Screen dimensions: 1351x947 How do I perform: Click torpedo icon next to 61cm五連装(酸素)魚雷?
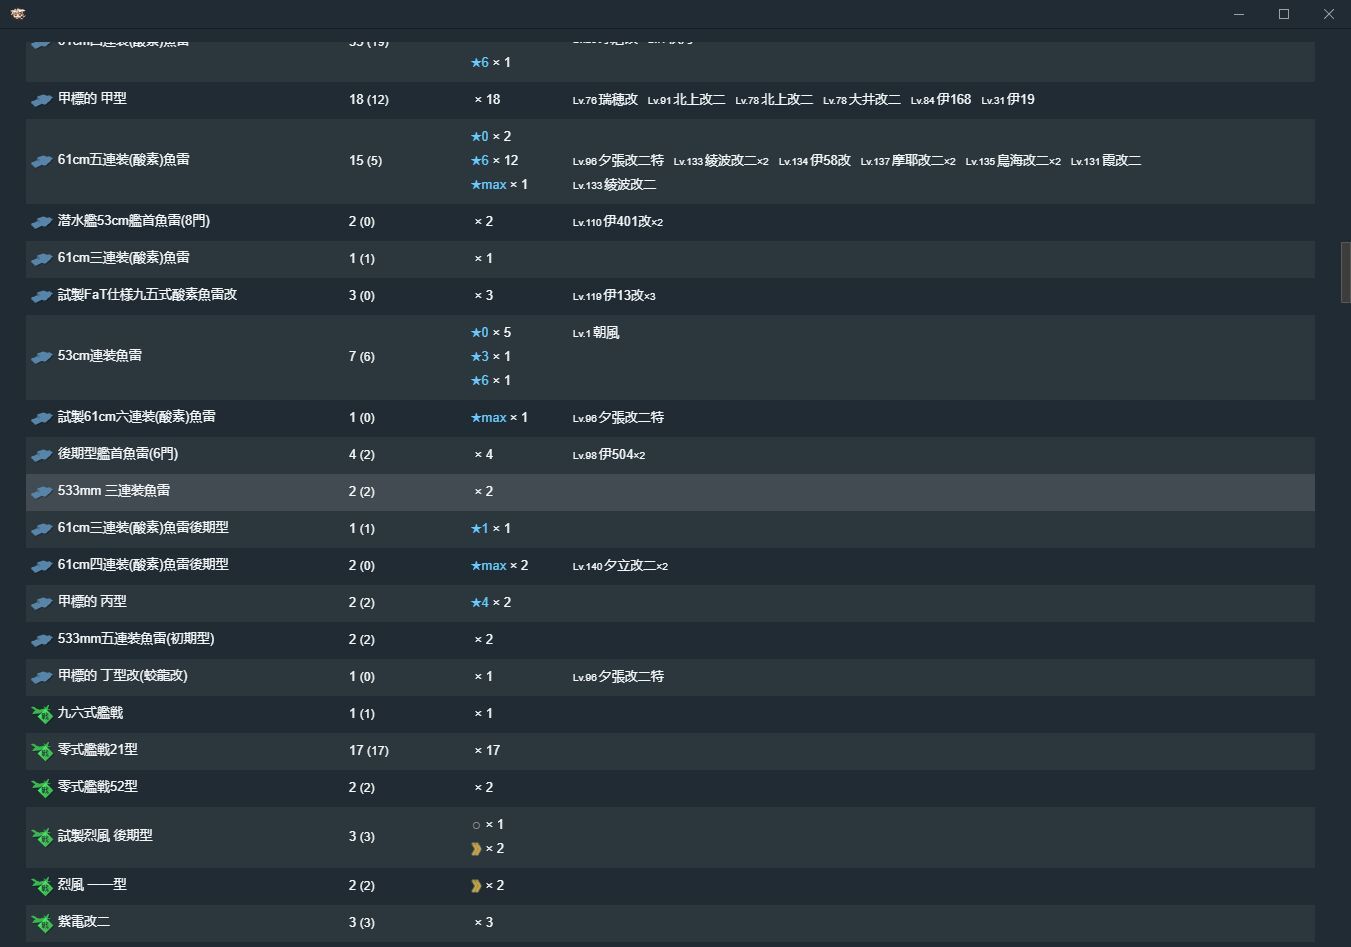tap(41, 161)
